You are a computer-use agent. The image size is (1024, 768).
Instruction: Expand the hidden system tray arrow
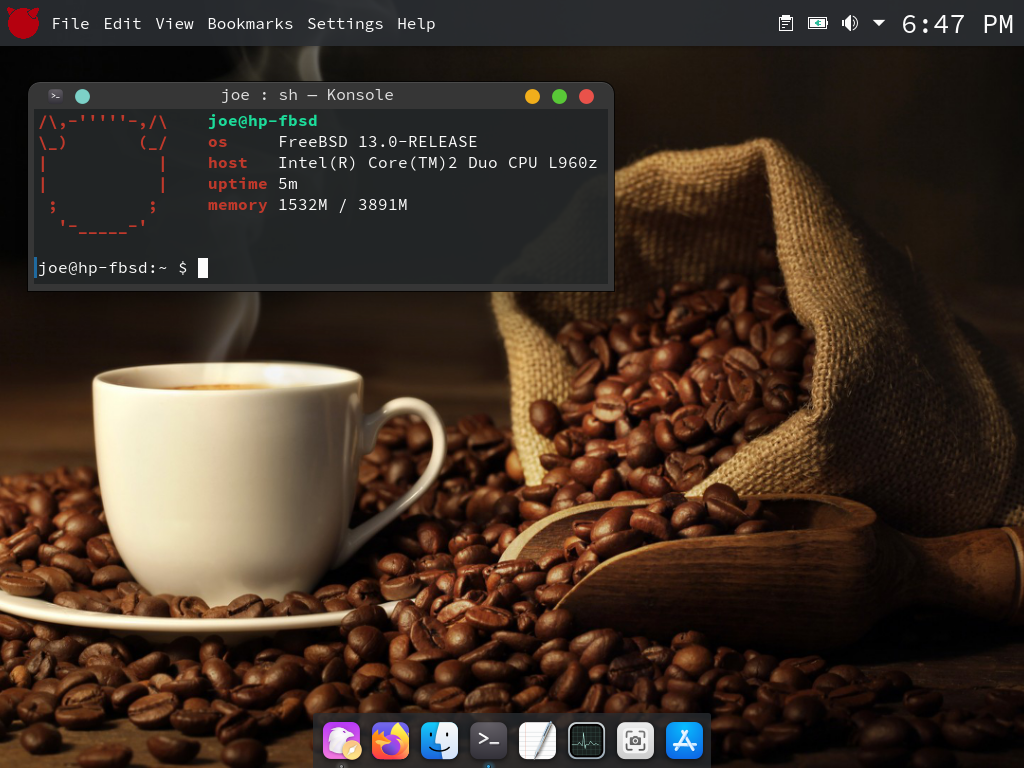pos(879,23)
